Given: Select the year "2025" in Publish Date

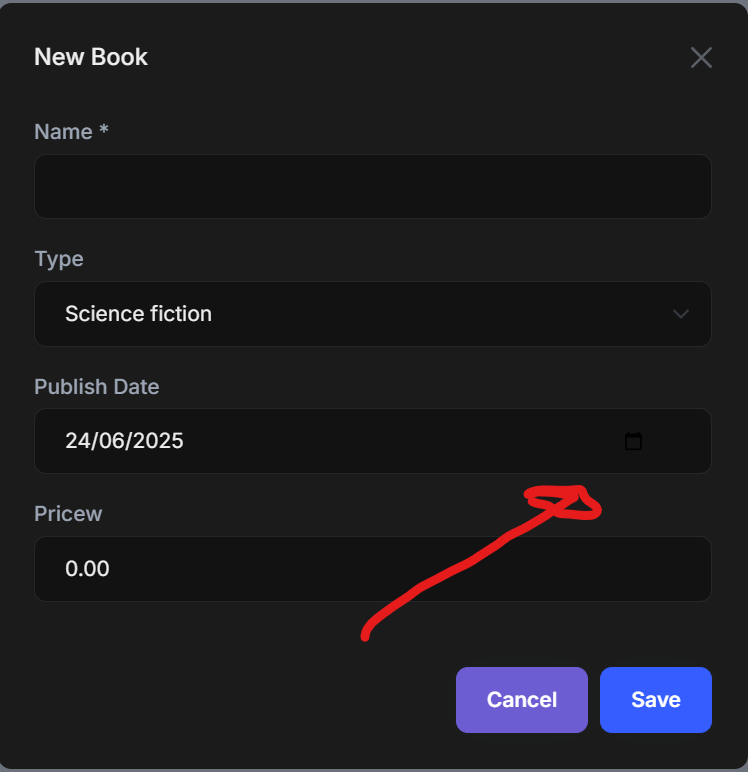Looking at the screenshot, I should (159, 441).
